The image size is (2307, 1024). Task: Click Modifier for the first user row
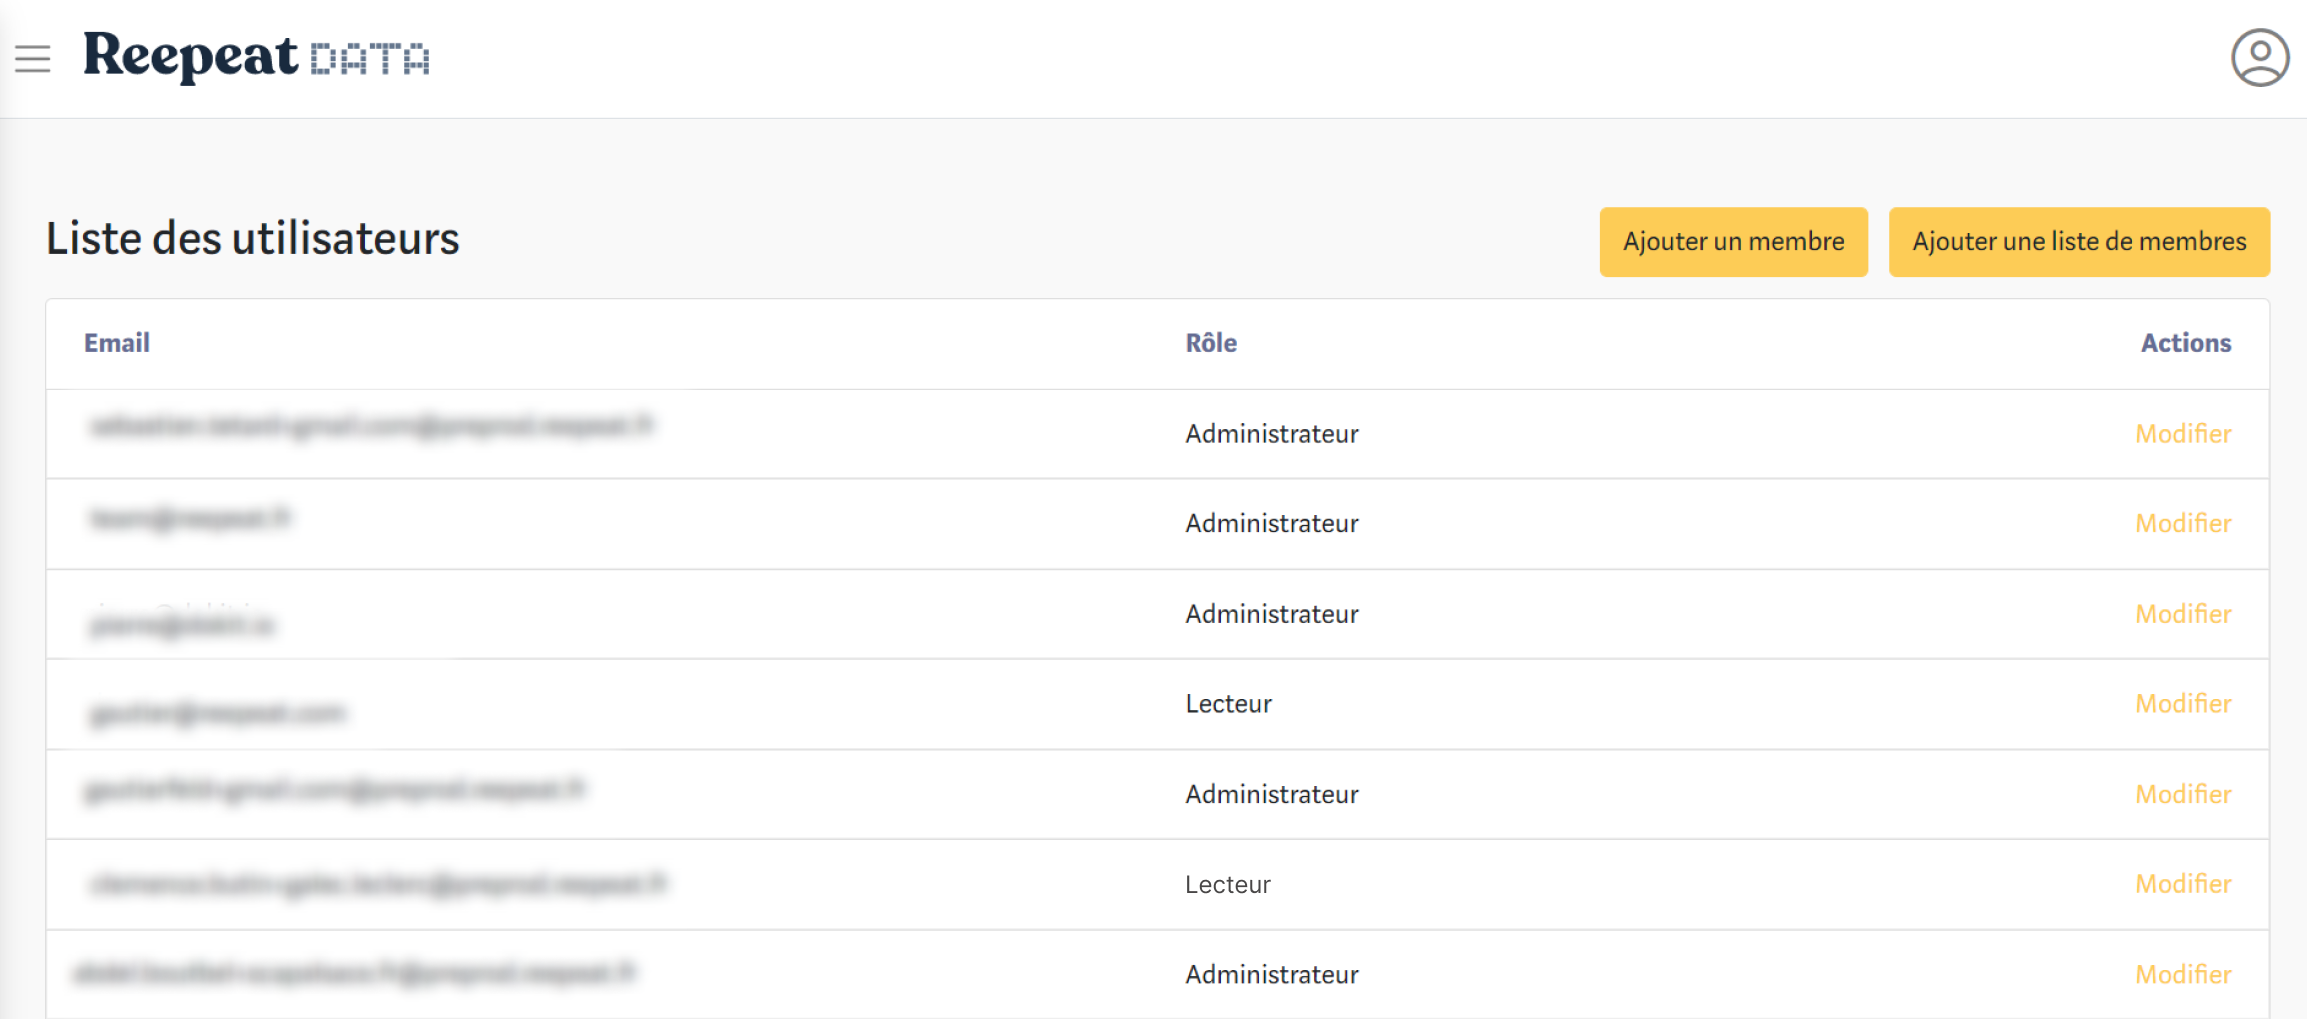[x=2182, y=434]
